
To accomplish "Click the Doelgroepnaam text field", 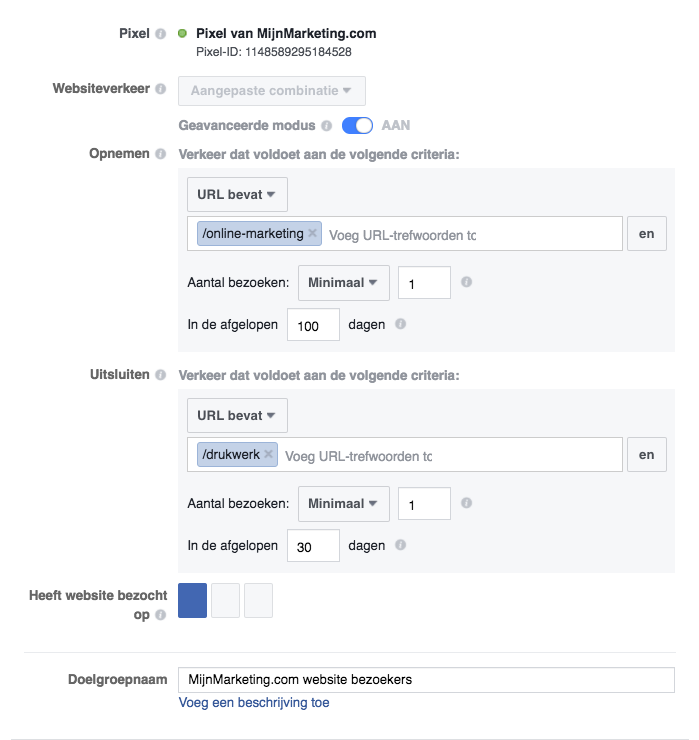I will tap(426, 680).
